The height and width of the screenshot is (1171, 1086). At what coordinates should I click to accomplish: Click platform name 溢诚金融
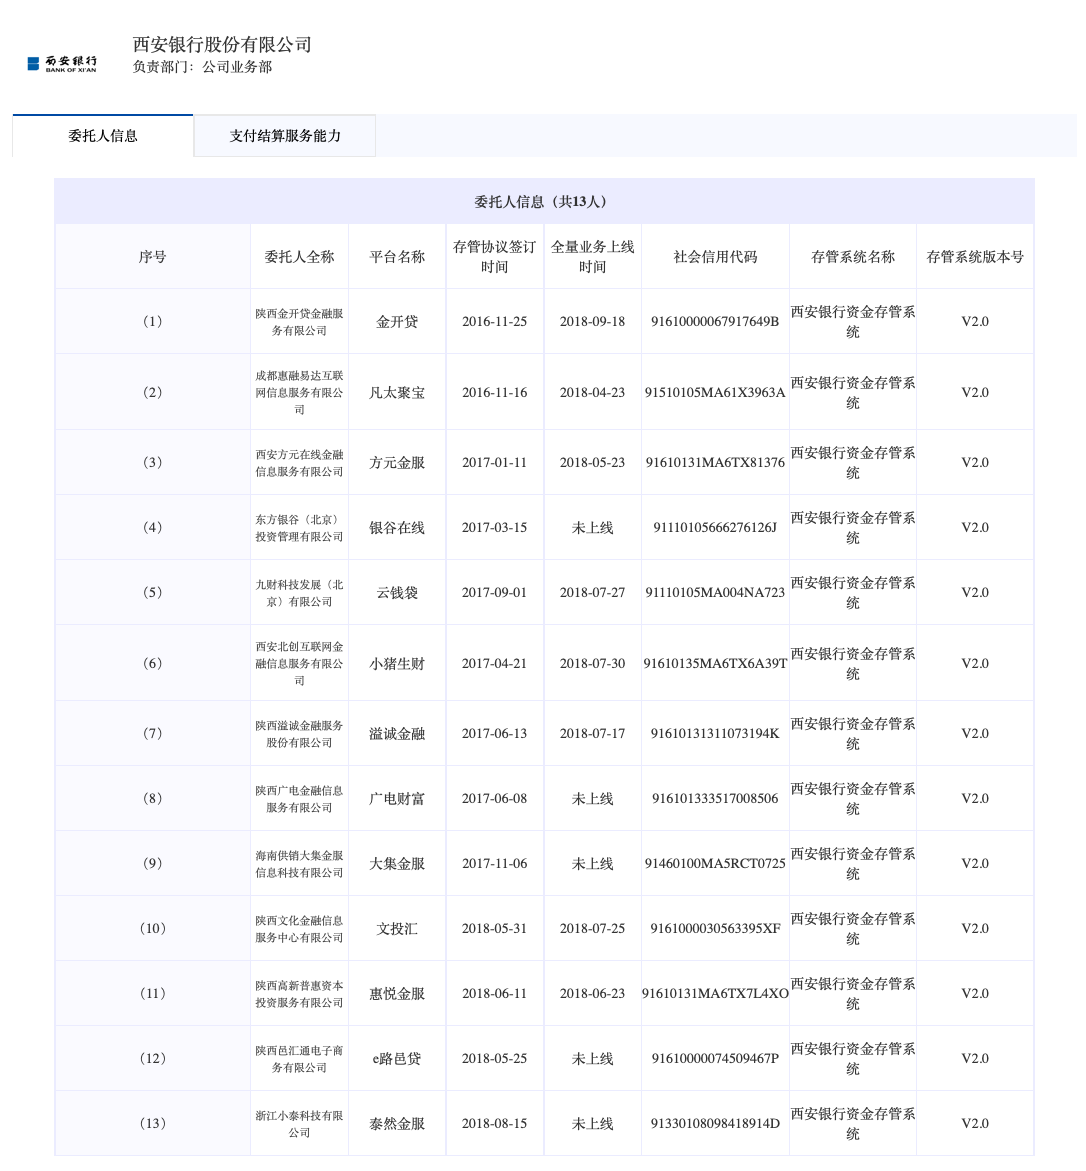click(397, 734)
